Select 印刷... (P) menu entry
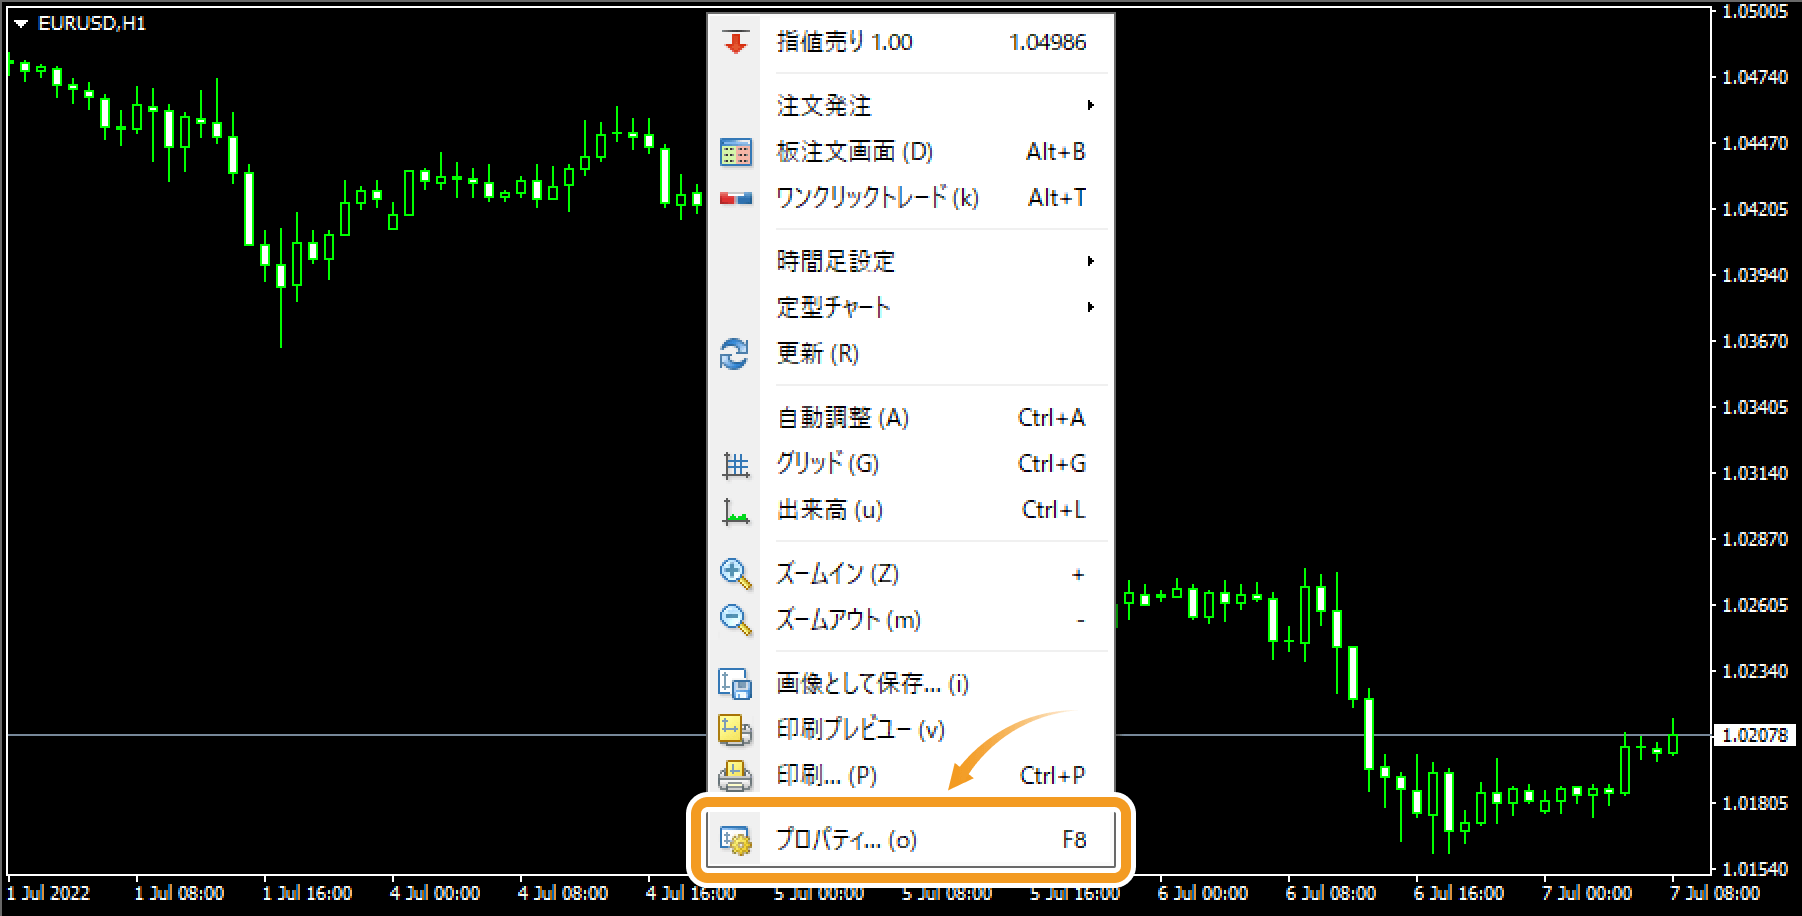Image resolution: width=1802 pixels, height=916 pixels. [x=911, y=776]
